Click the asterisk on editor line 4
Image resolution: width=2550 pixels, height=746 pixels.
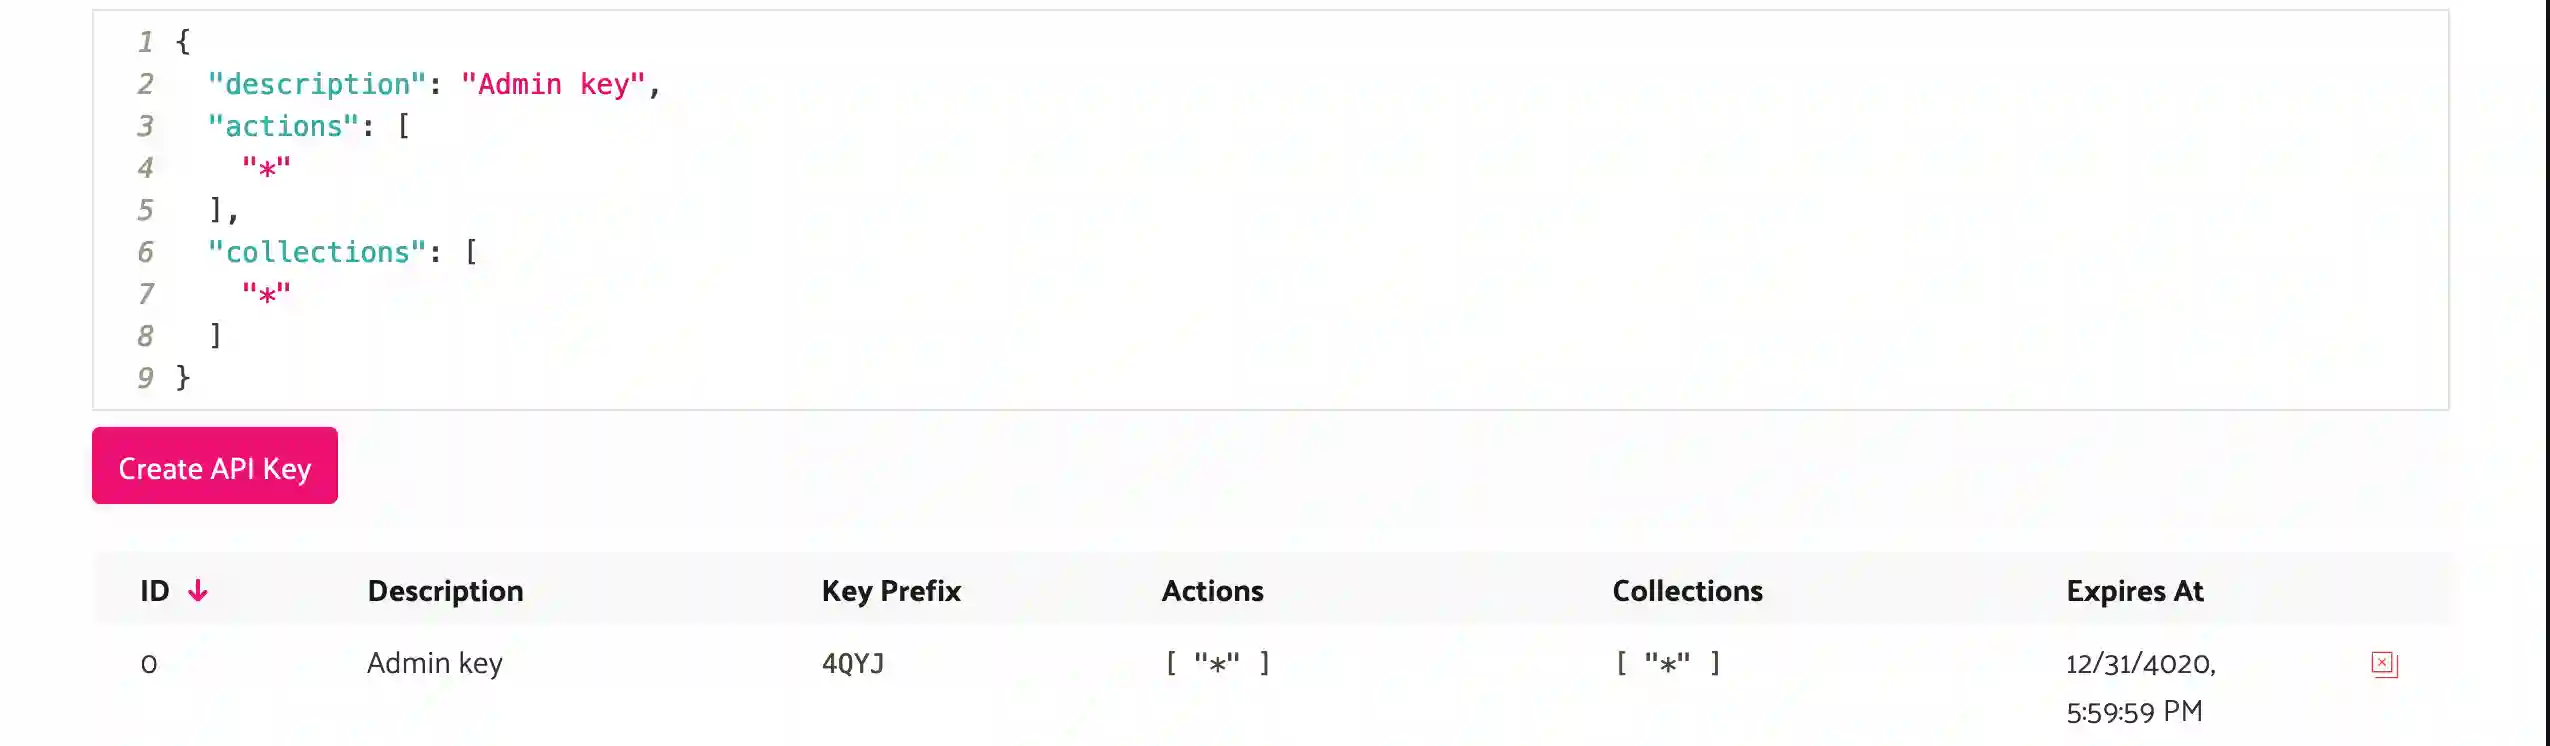(x=266, y=169)
